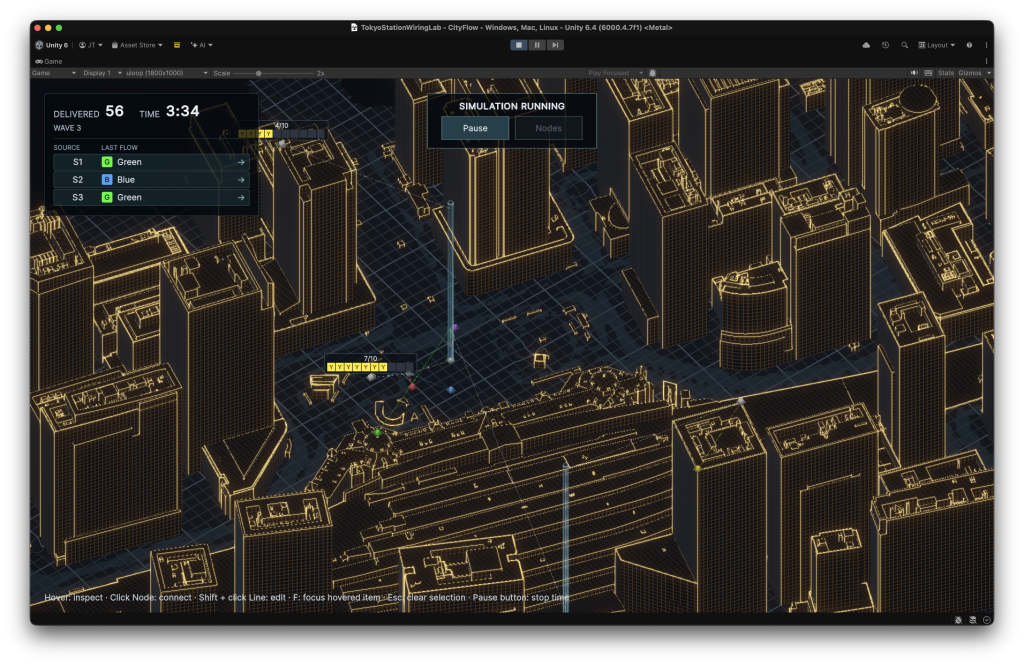Screen dimensions: 1024x665
Task: Click the Unity 6 logo icon
Action: click(x=39, y=45)
